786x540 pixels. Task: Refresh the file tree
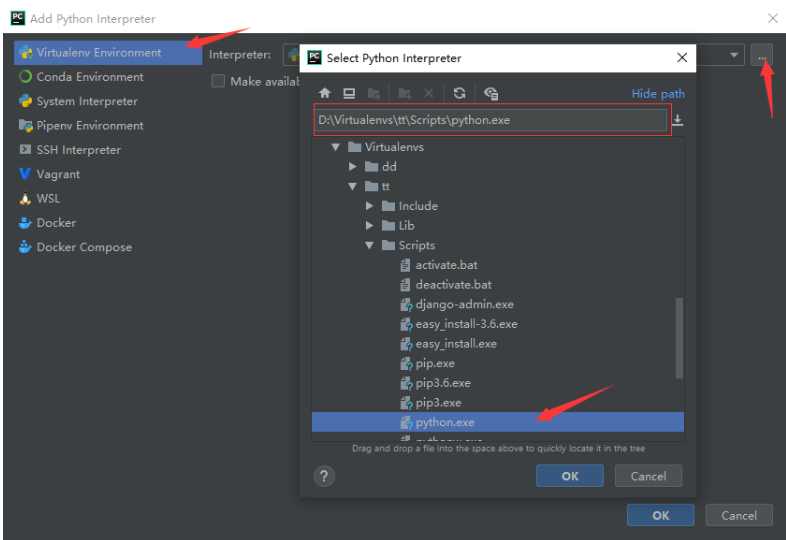pyautogui.click(x=459, y=93)
